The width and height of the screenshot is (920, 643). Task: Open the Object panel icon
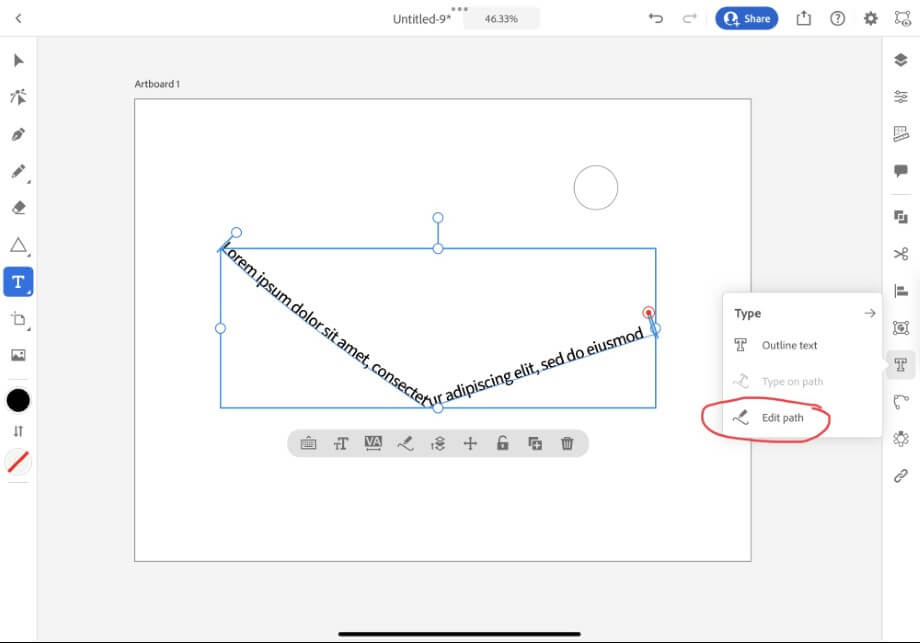click(x=901, y=327)
